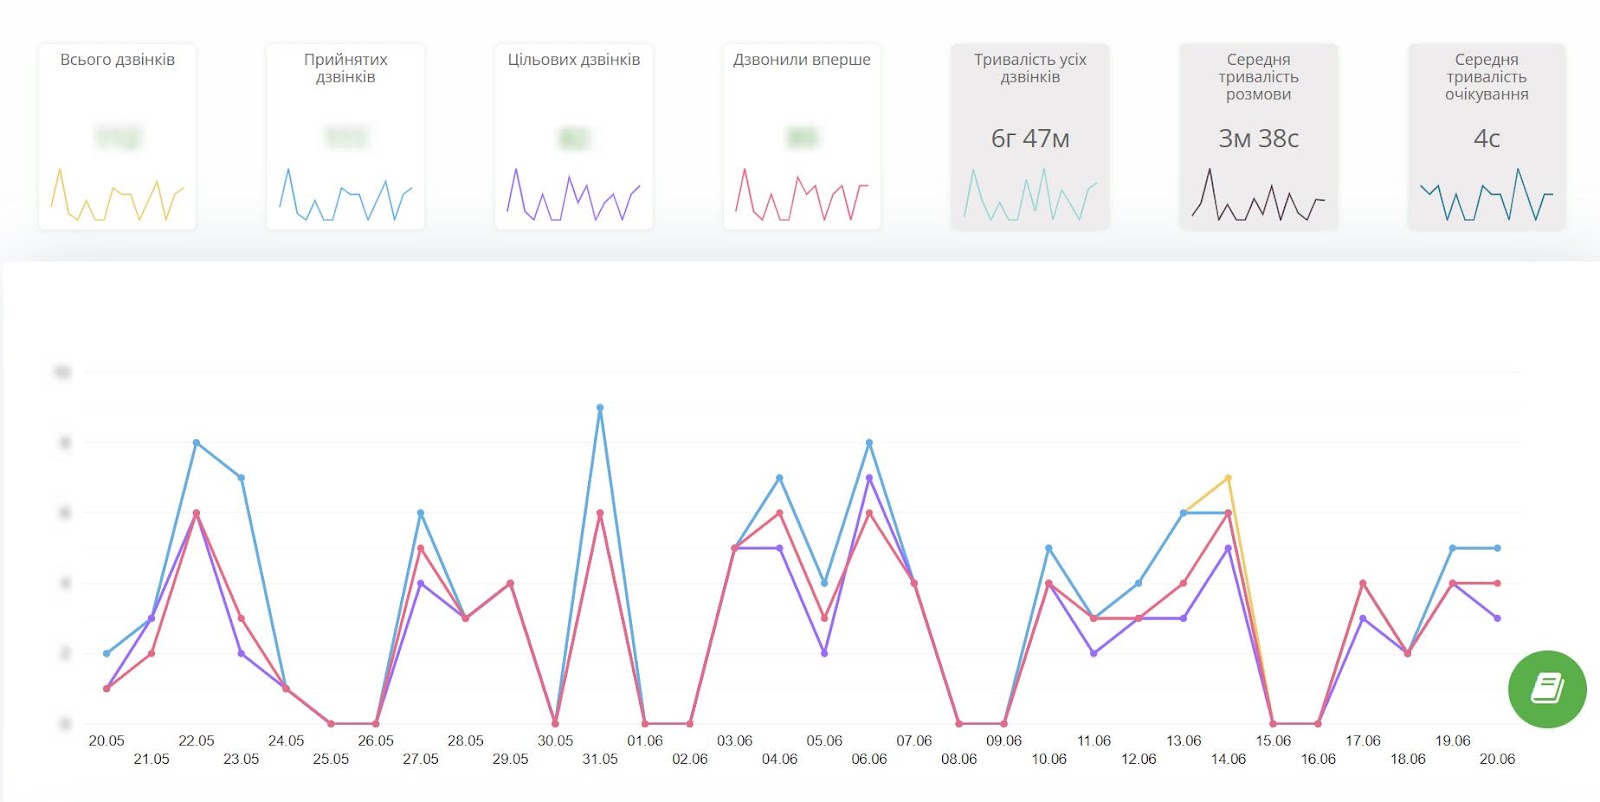
Task: Click the 3м 38с average talk value
Action: [1258, 139]
